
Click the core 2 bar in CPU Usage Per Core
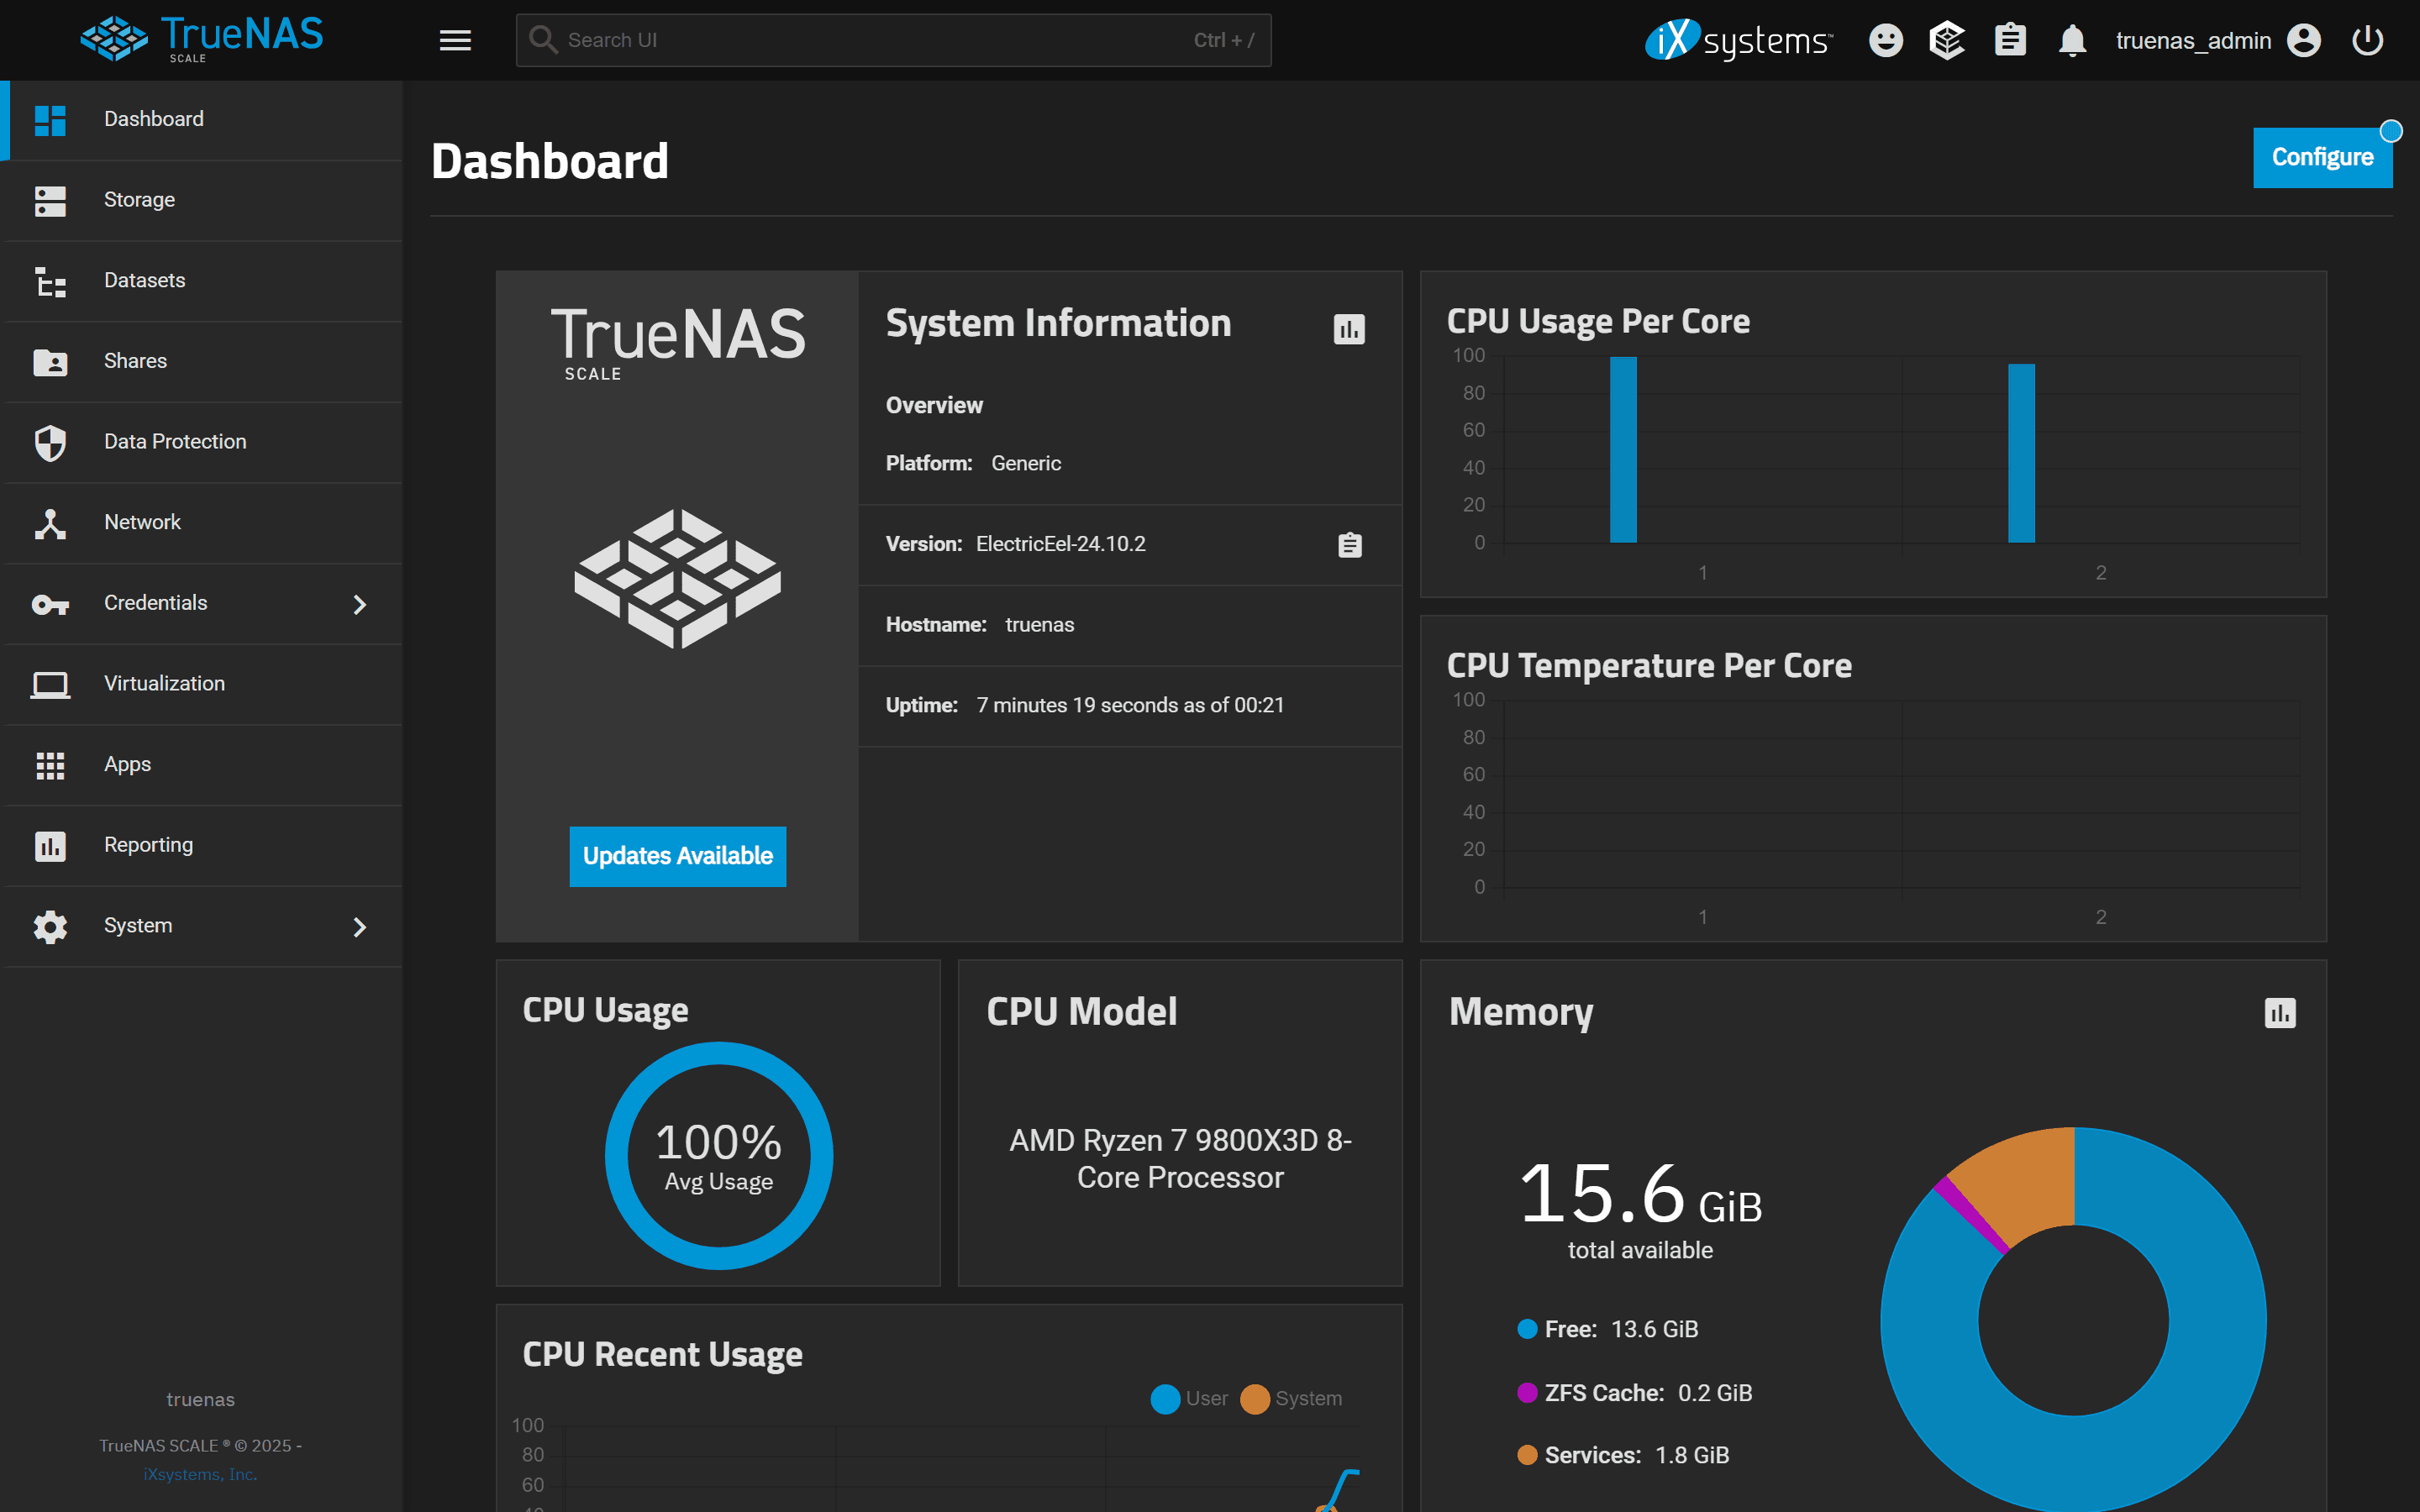[2021, 453]
